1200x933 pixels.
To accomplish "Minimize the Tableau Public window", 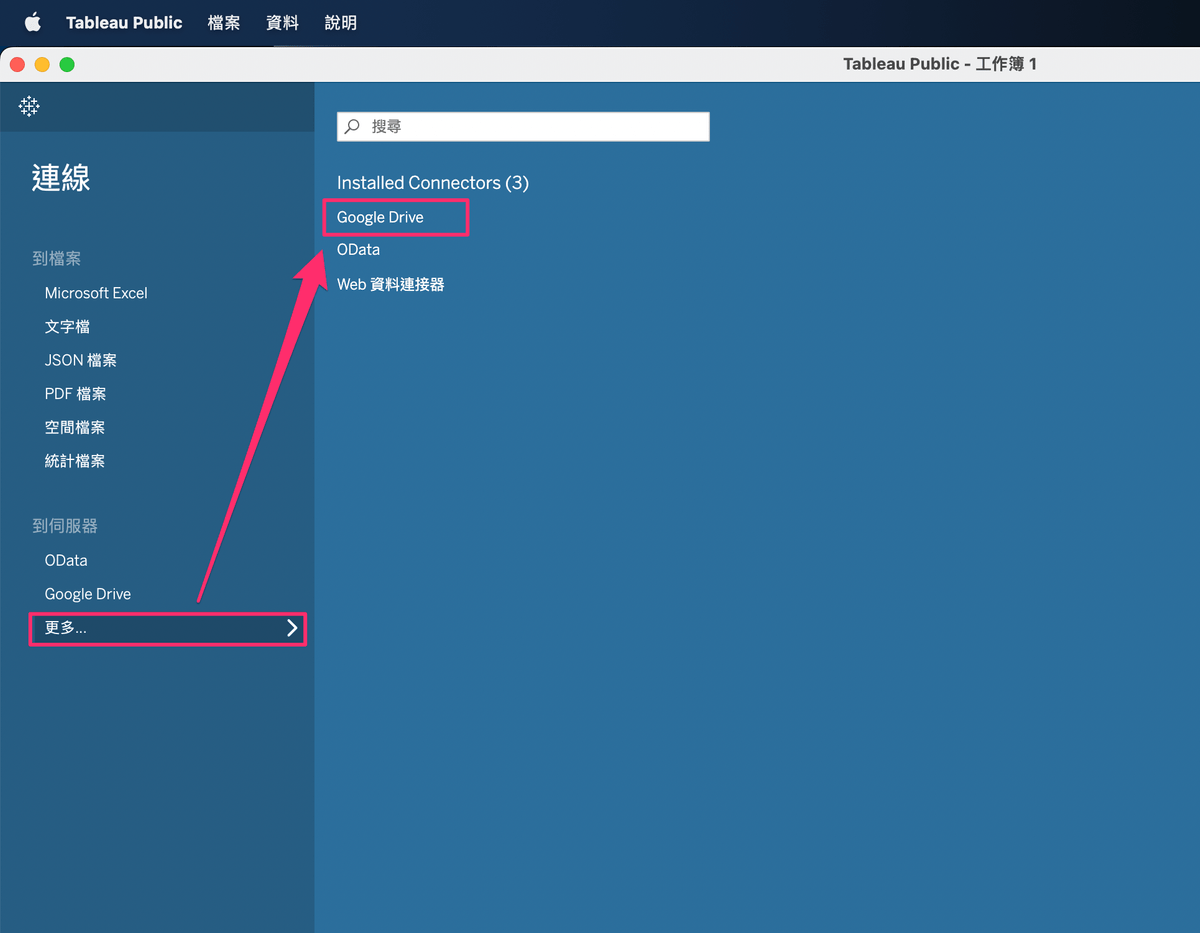I will pyautogui.click(x=42, y=64).
